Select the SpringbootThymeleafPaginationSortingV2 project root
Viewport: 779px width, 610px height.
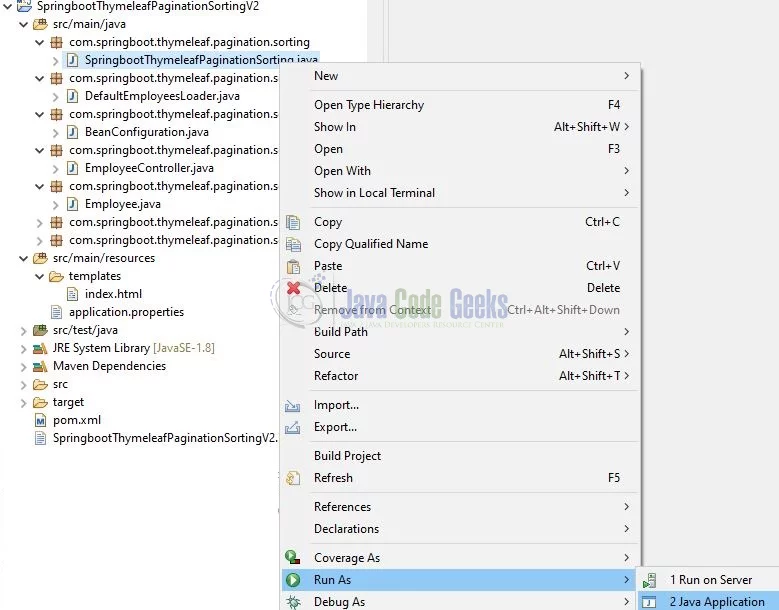click(148, 6)
